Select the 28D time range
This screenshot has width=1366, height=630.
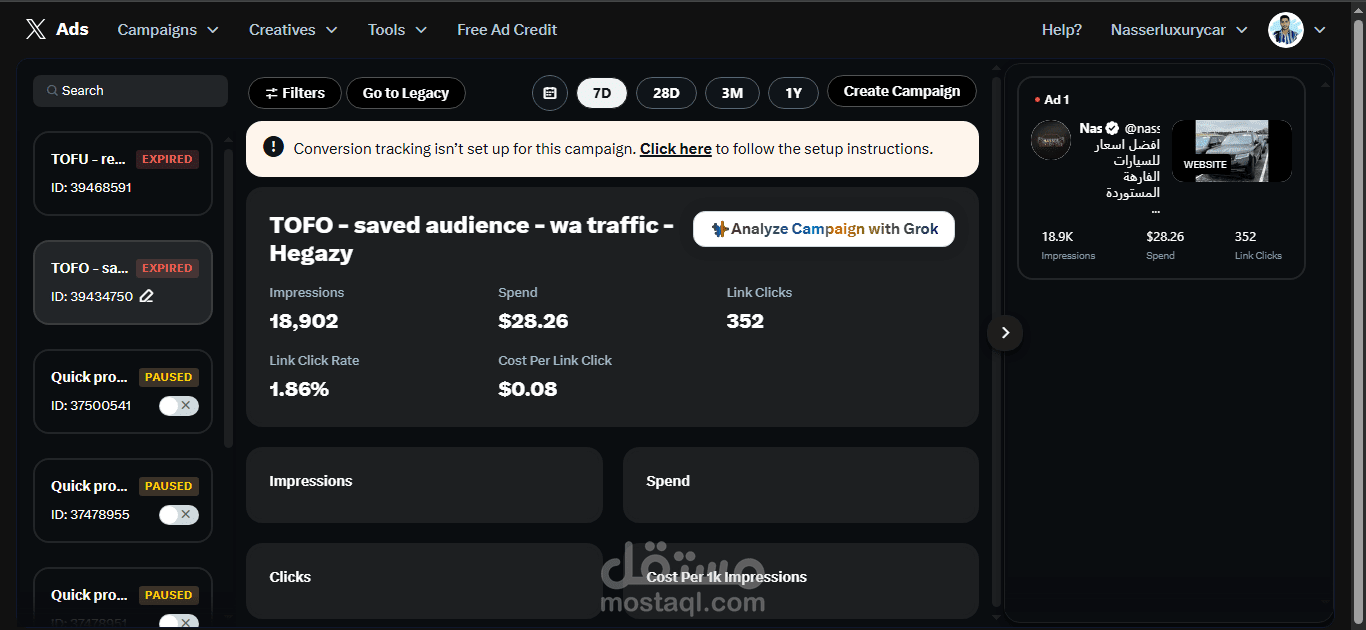point(666,93)
